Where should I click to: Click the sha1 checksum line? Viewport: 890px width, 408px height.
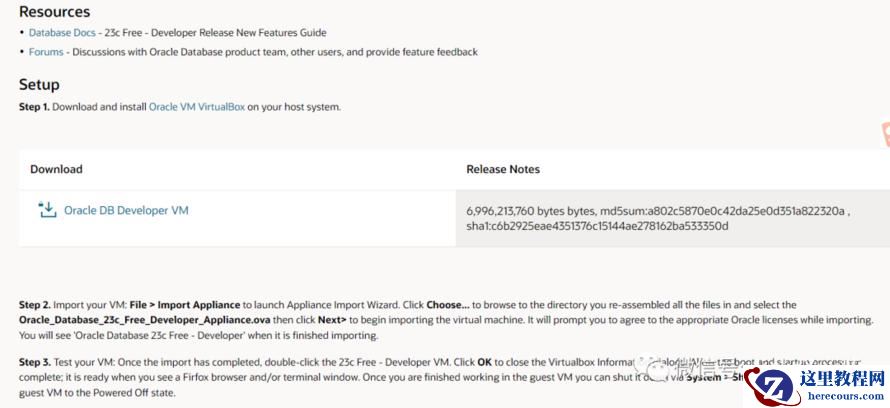pos(598,226)
